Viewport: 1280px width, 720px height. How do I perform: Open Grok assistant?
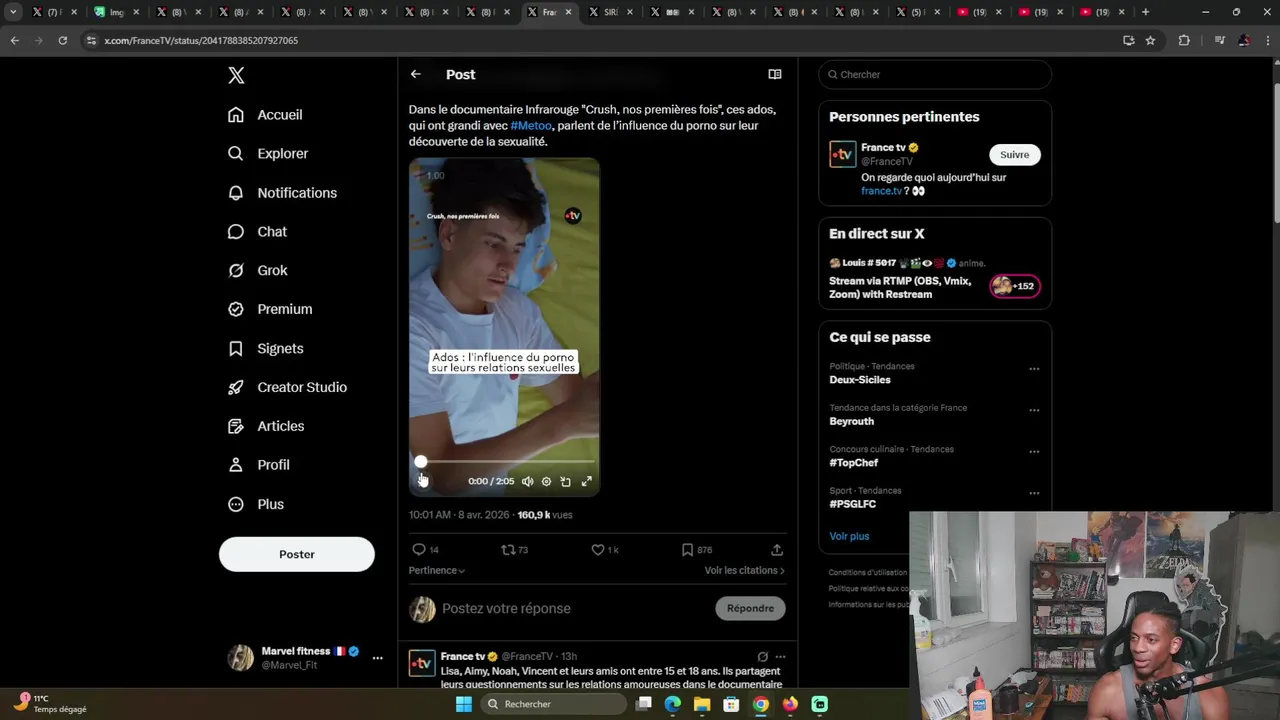[257, 271]
